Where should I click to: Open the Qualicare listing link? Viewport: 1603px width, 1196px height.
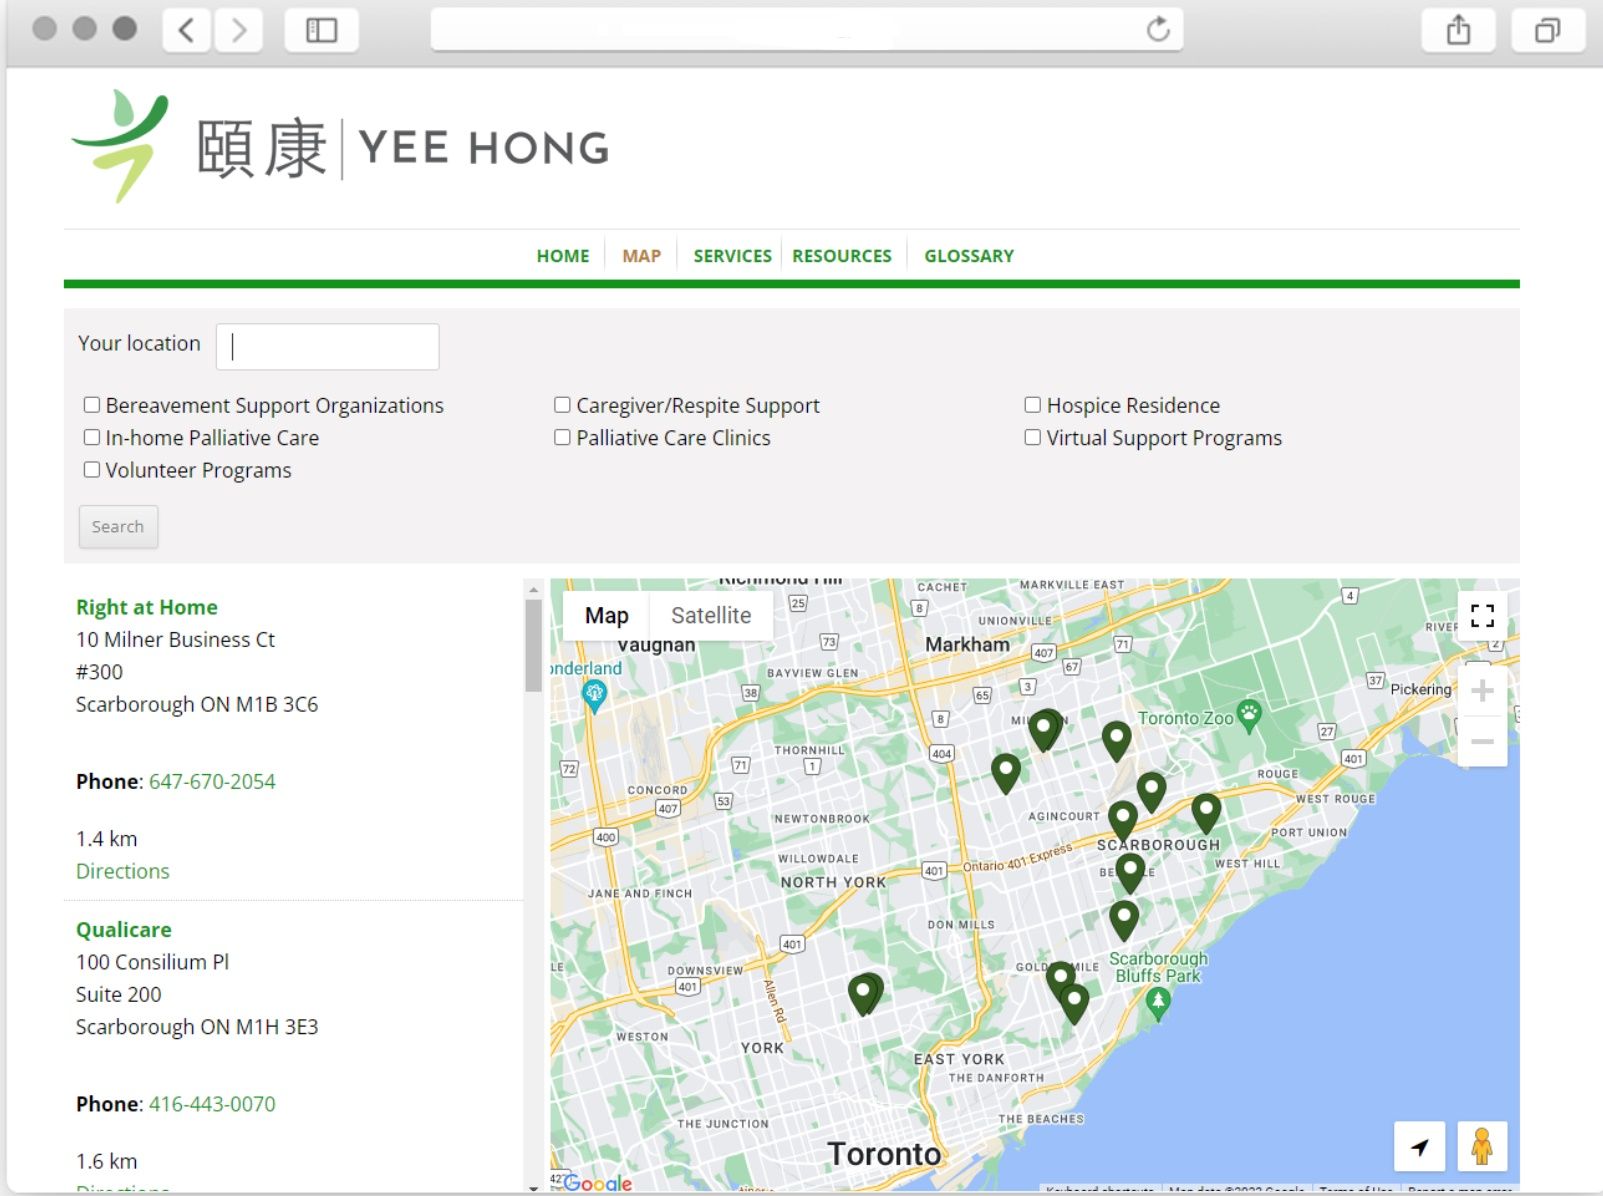(124, 929)
